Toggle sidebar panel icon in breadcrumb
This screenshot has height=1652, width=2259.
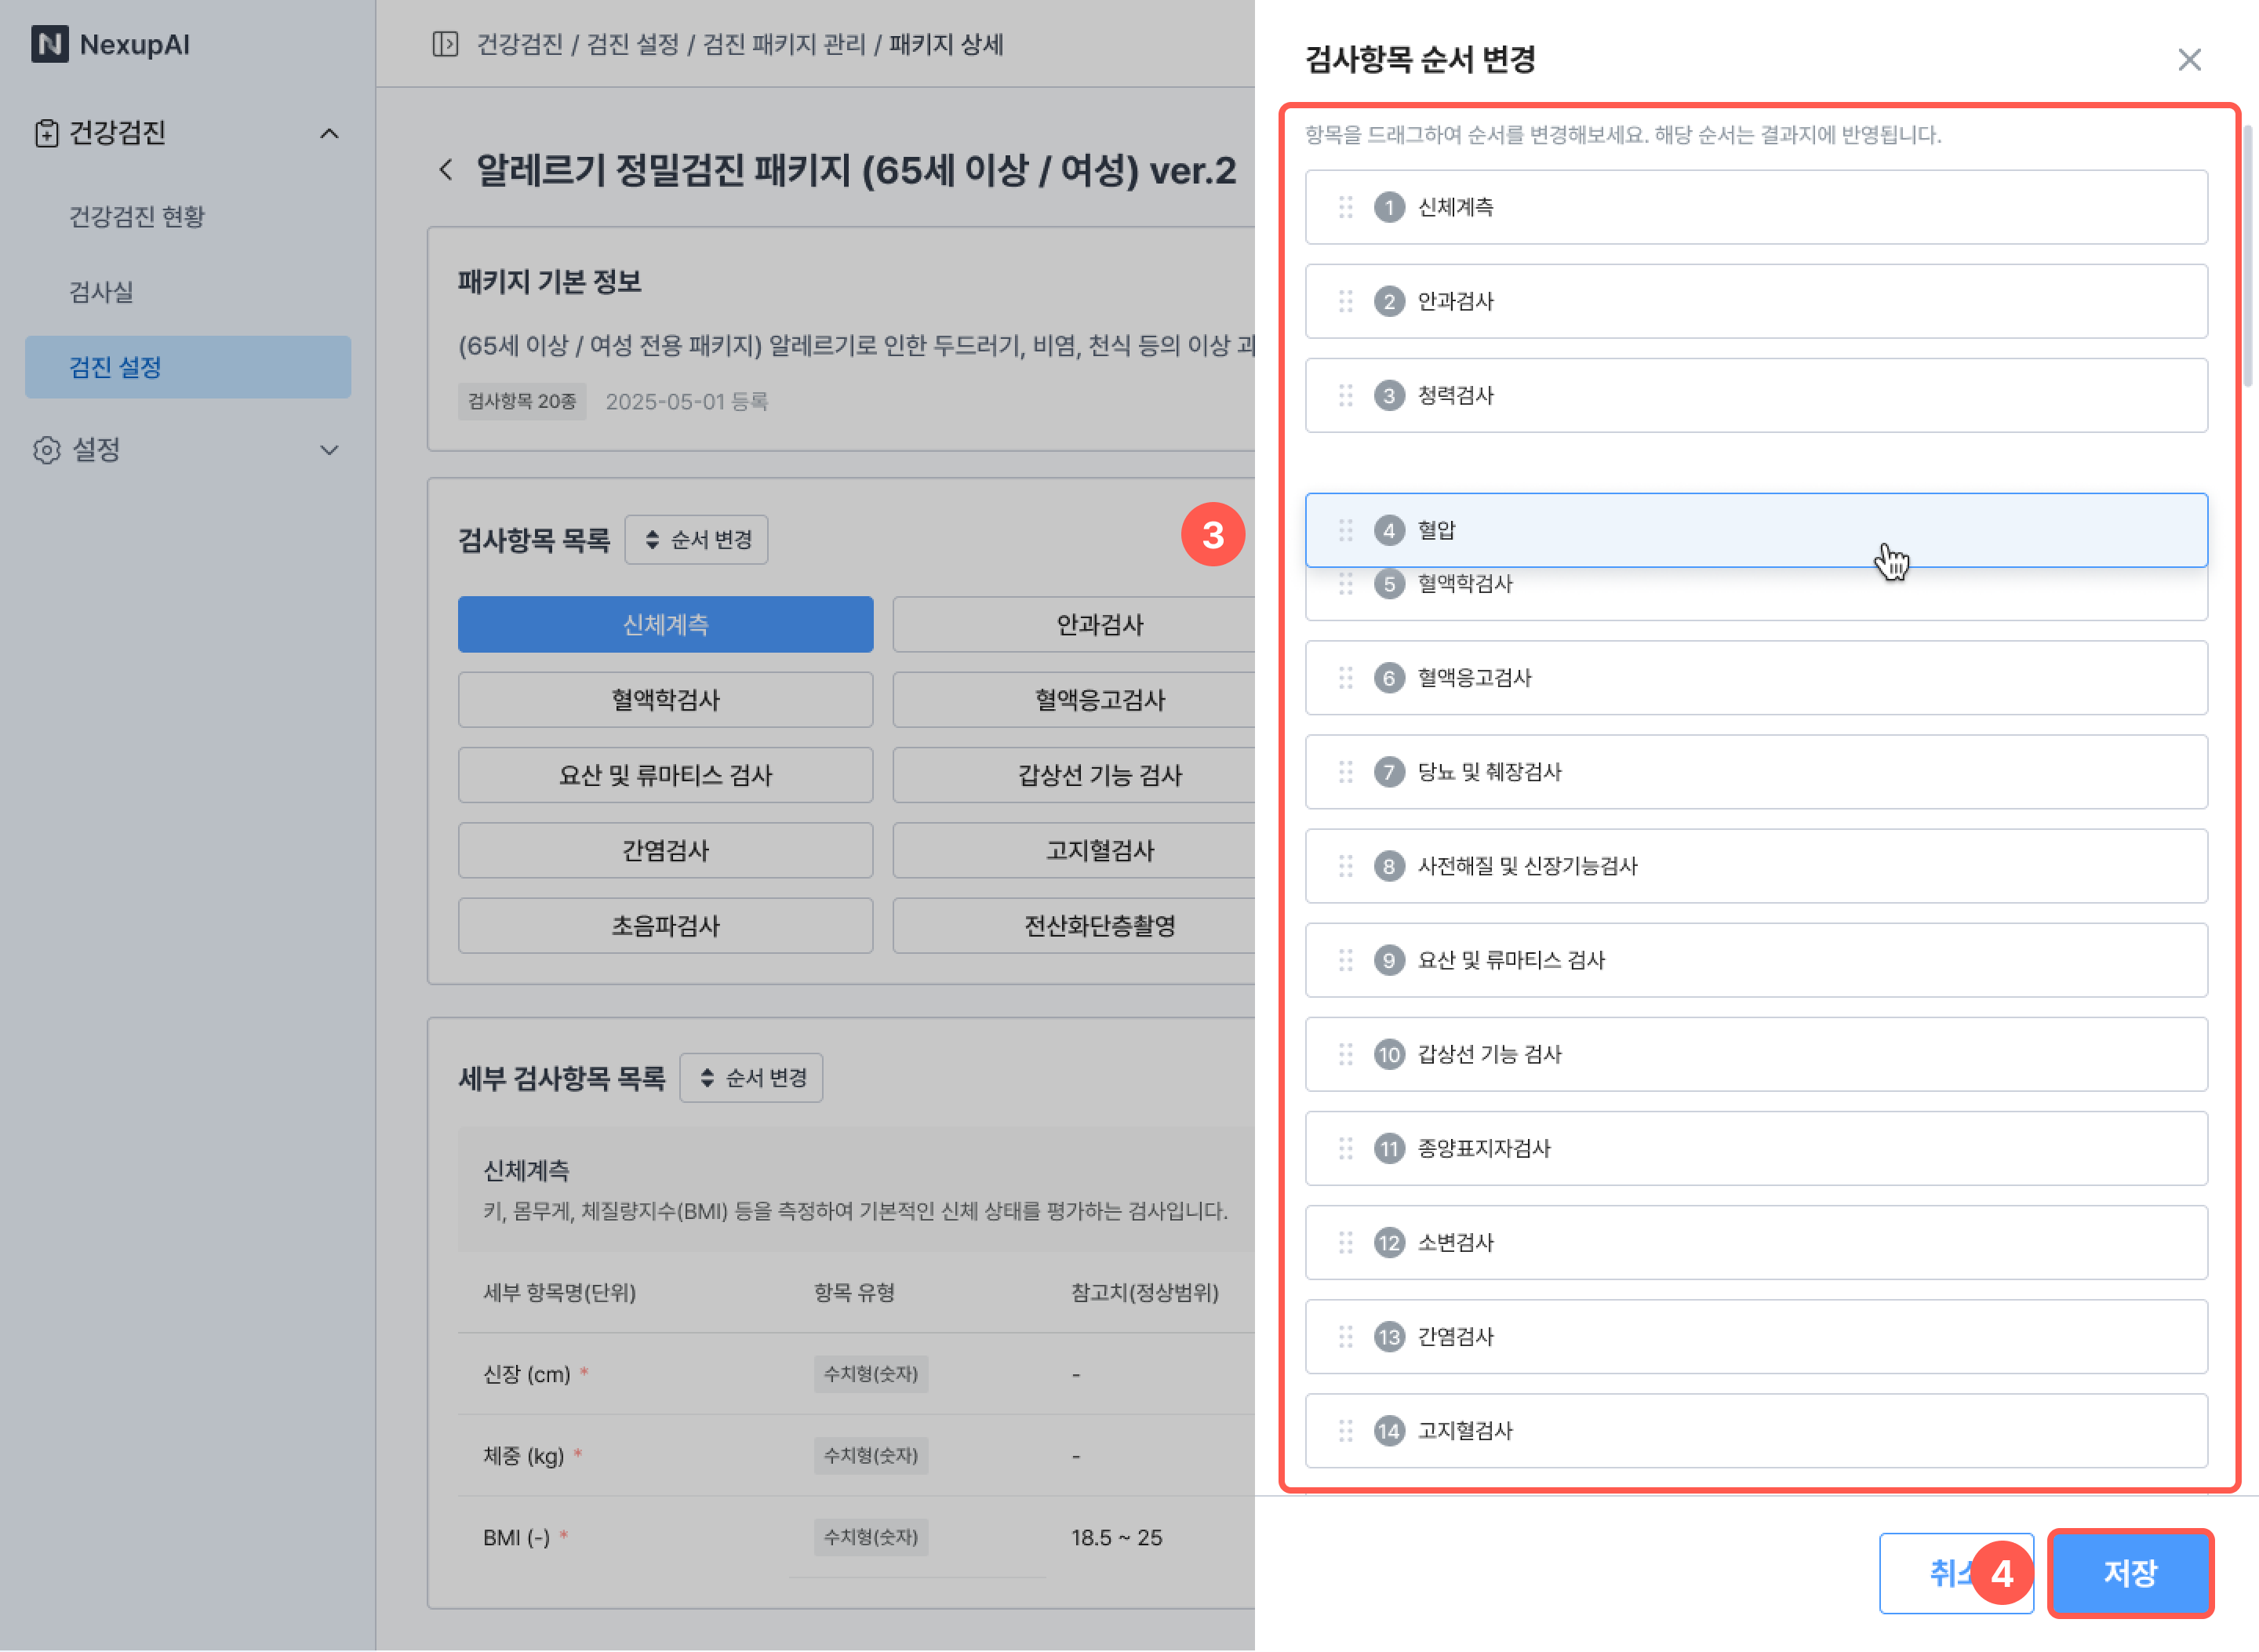[445, 44]
